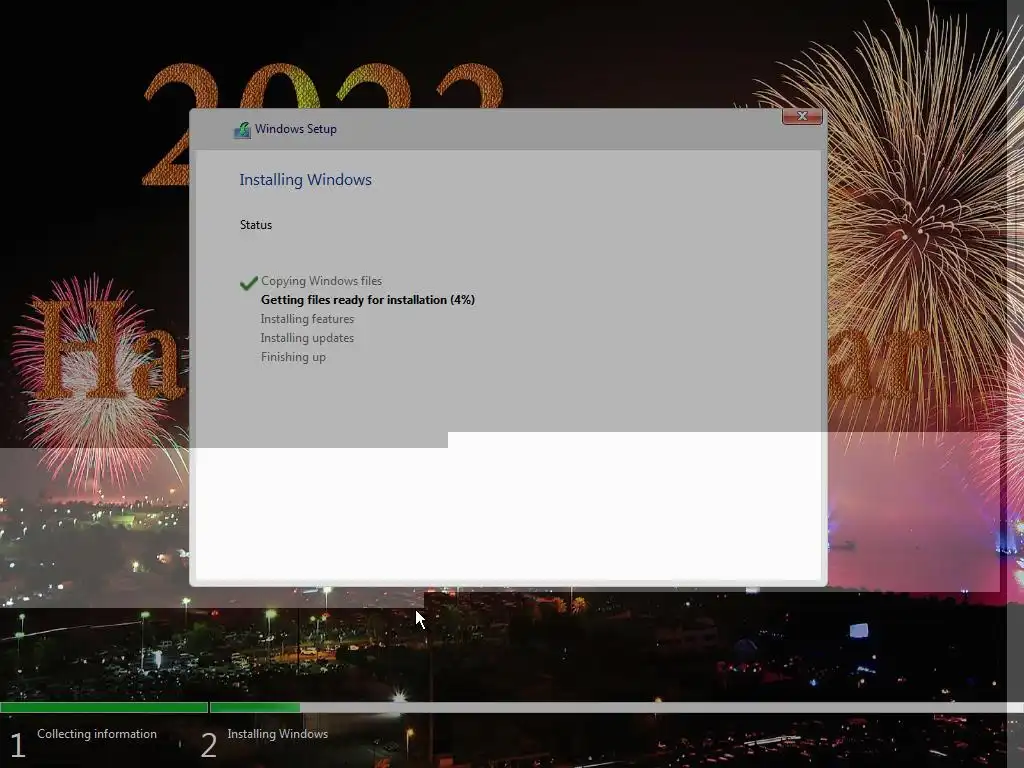The image size is (1024, 768).
Task: Click the completed first progress bar segment
Action: [104, 707]
